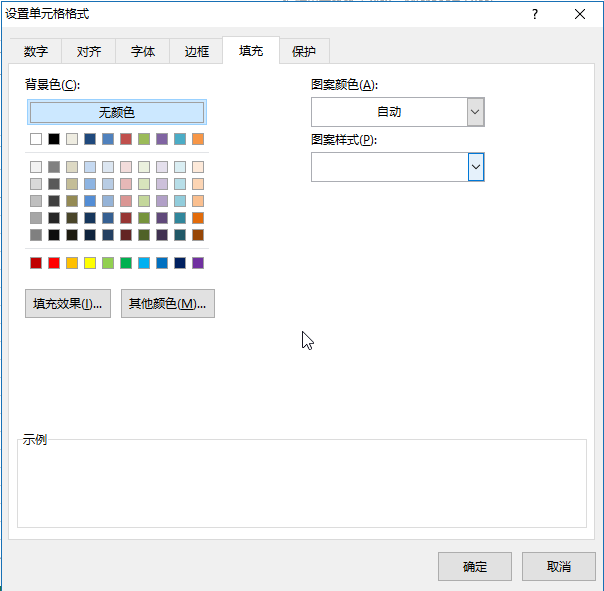Click the help question mark icon
Screen dimensions: 604x591
tap(535, 14)
